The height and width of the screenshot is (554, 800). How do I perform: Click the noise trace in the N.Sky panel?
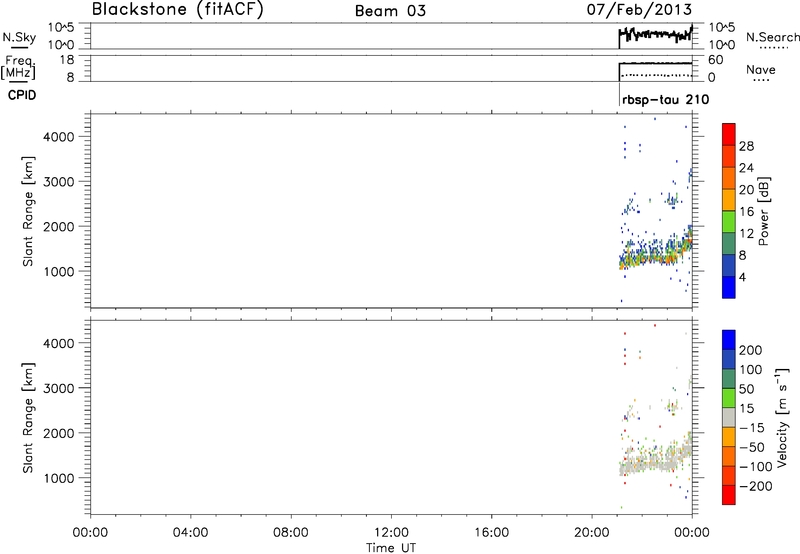point(656,35)
